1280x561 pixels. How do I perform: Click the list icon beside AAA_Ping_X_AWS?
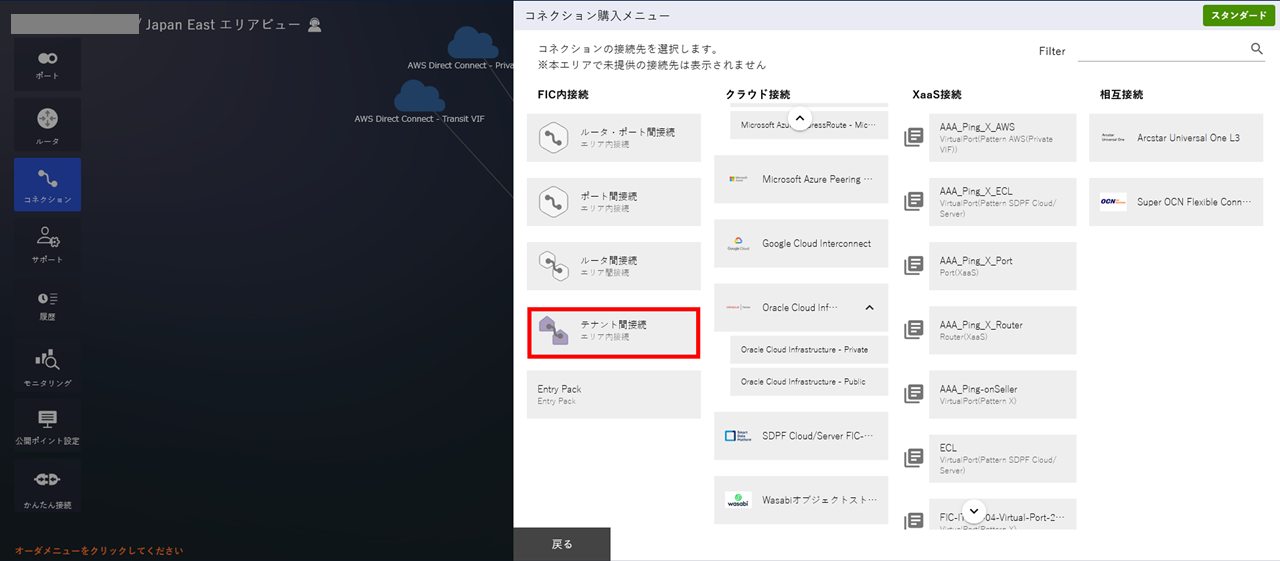tap(913, 138)
